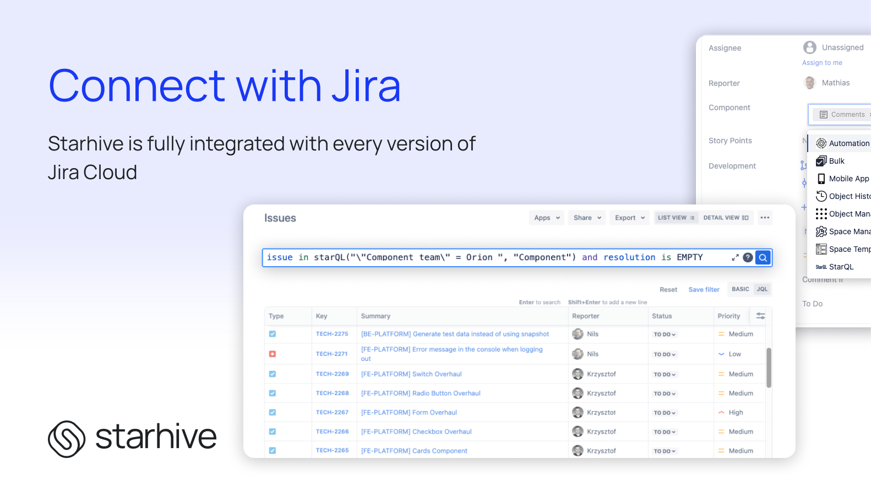The image size is (871, 496).
Task: Open the Apps dropdown
Action: click(x=547, y=218)
